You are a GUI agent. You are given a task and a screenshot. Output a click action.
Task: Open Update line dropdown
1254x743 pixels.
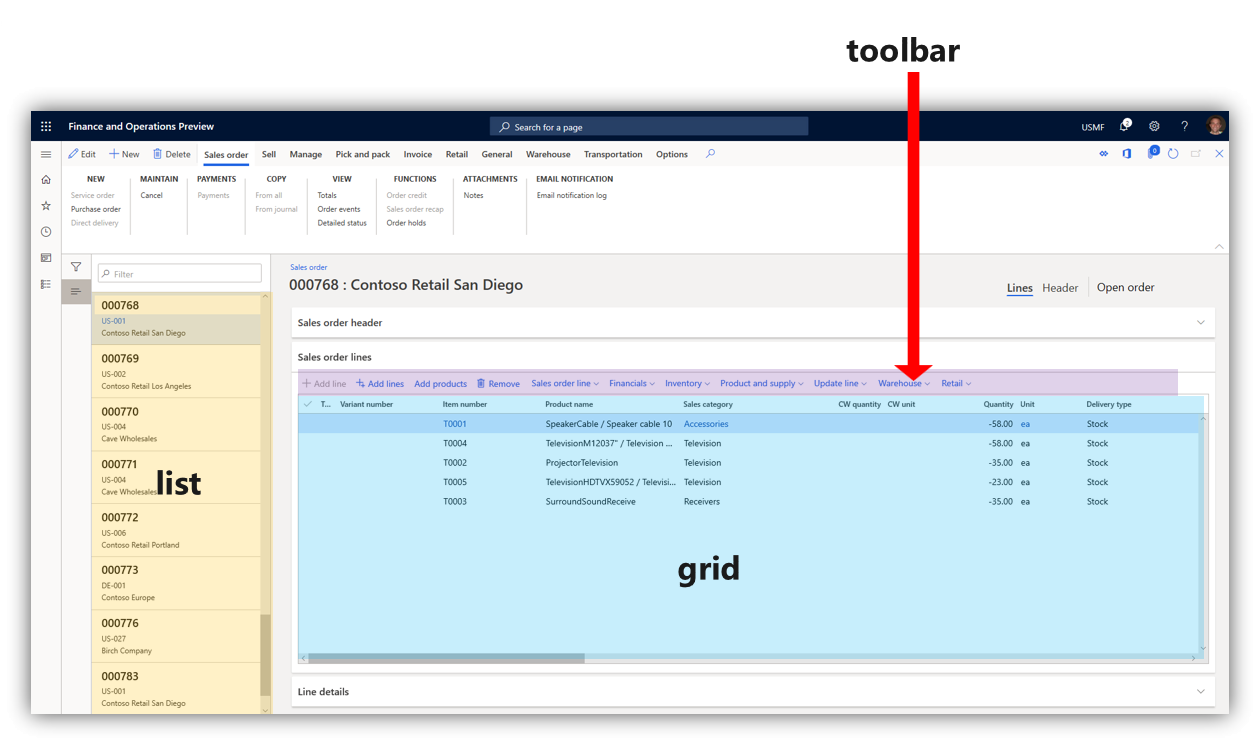[841, 383]
